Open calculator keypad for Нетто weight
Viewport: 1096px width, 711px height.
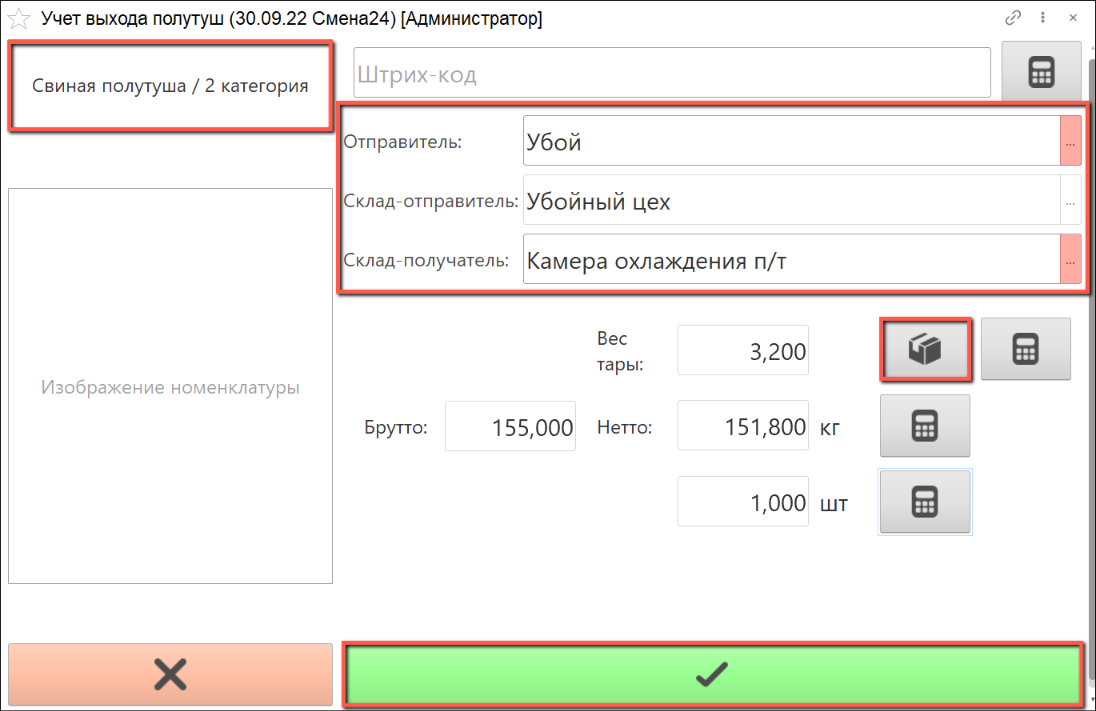coord(924,426)
